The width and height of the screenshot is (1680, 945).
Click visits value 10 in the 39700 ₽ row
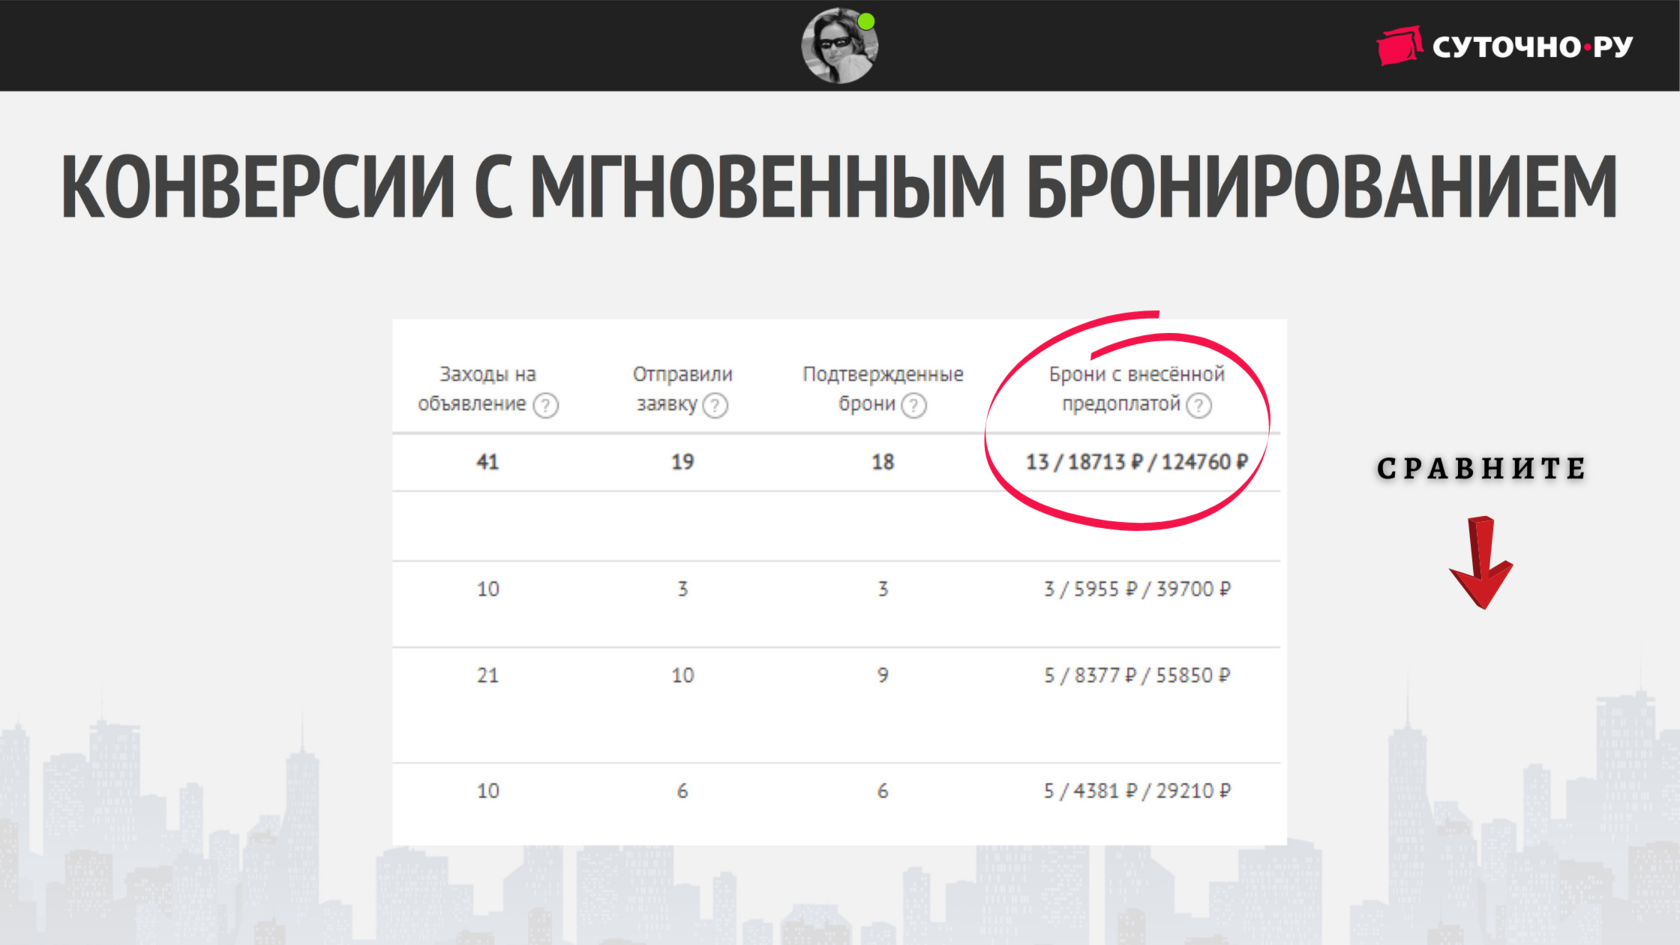point(488,589)
